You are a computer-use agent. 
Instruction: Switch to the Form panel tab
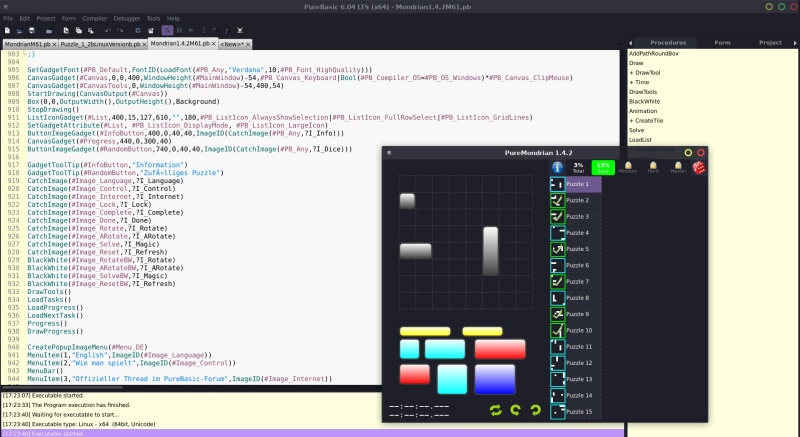pos(722,43)
